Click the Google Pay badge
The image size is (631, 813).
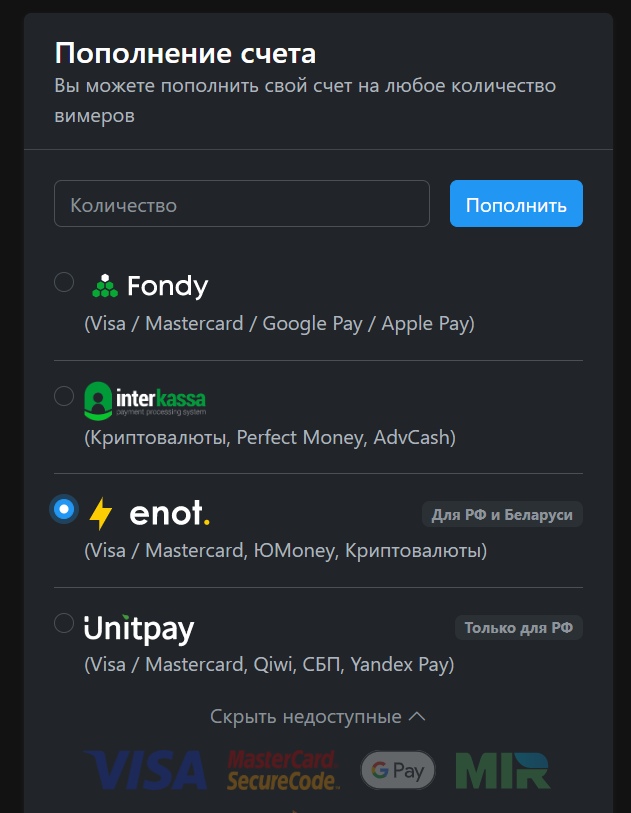coord(397,770)
